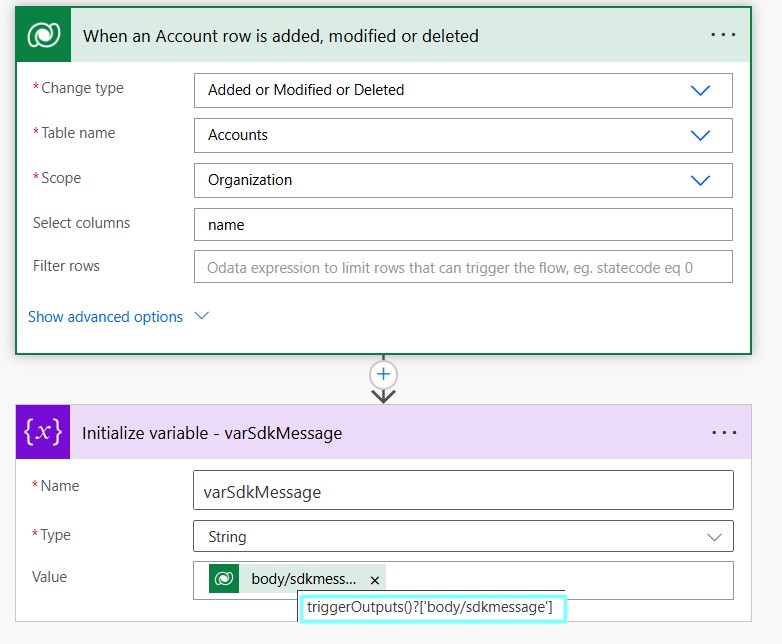Click the 'Initialize variable - varSdkMessage' title
Screen dimensions: 782x644
point(212,433)
